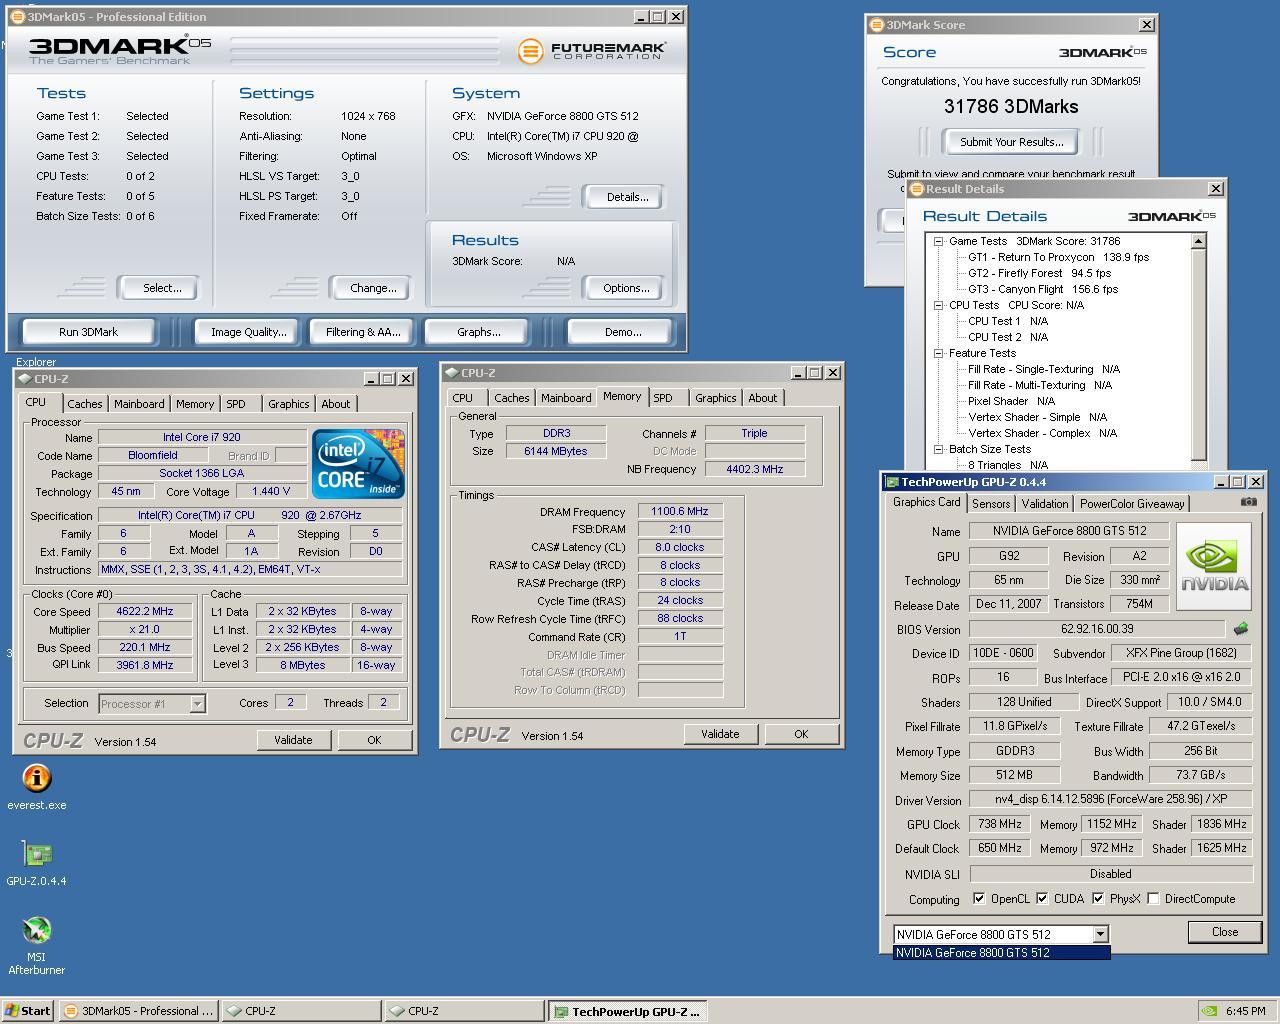
Task: Open PowerColor Giveaway tab in GPU-Z
Action: point(1132,504)
